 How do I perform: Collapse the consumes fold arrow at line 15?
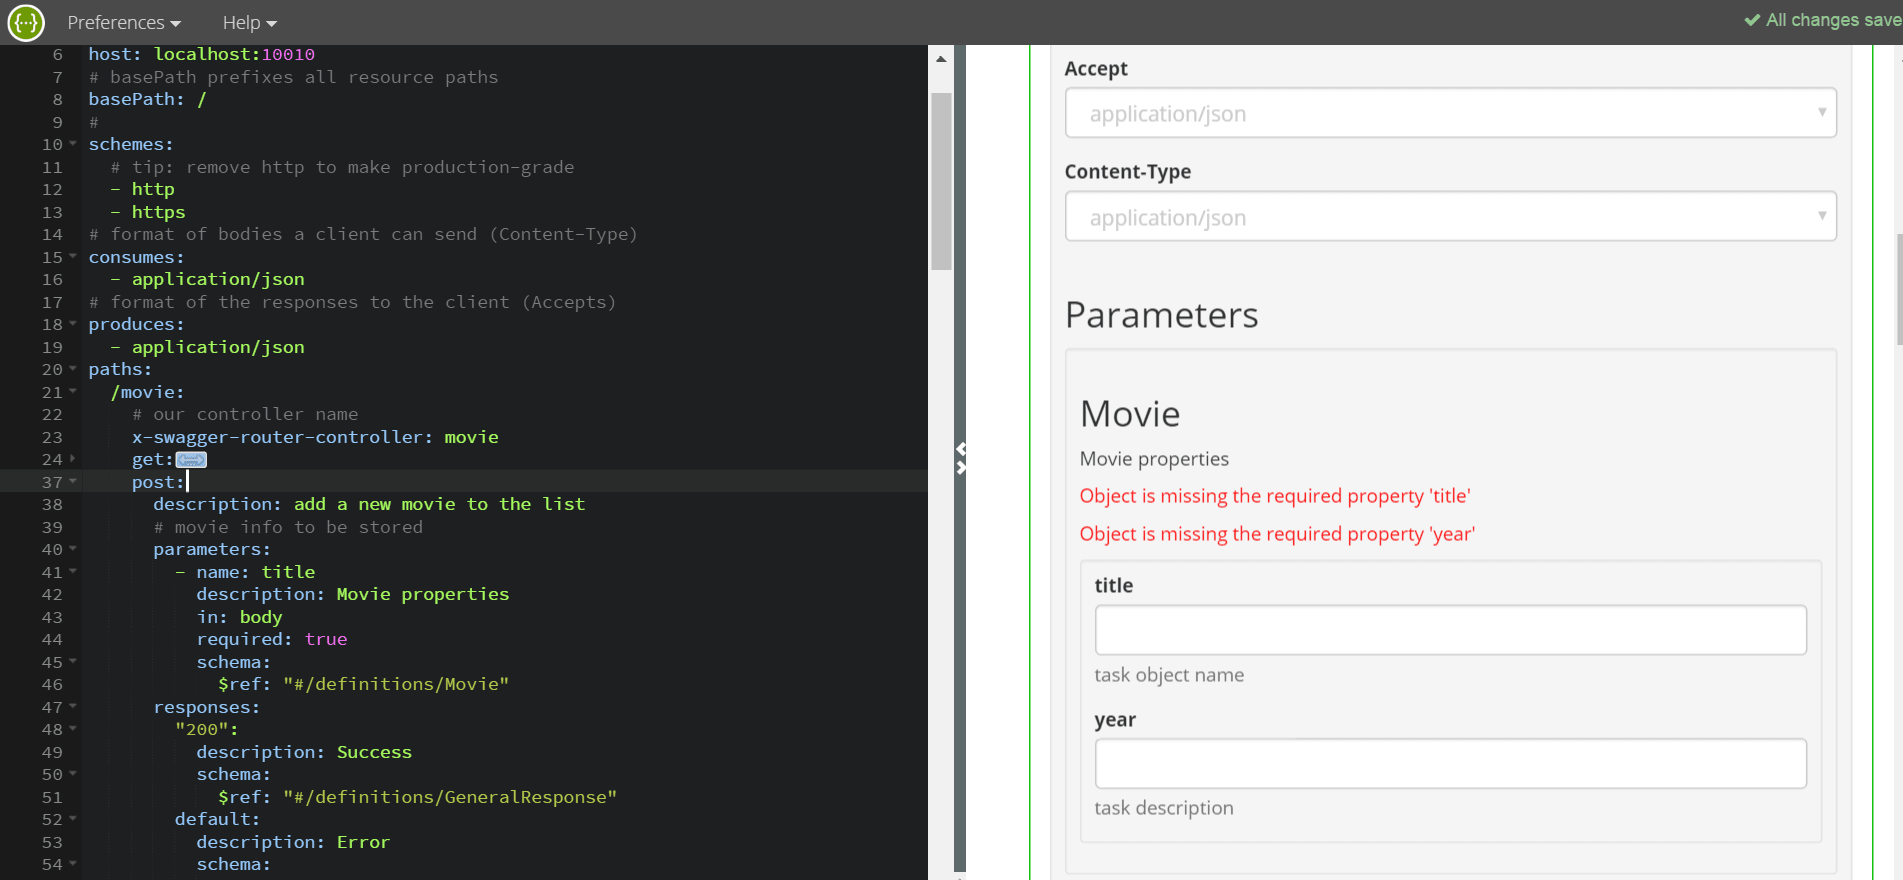coord(73,257)
